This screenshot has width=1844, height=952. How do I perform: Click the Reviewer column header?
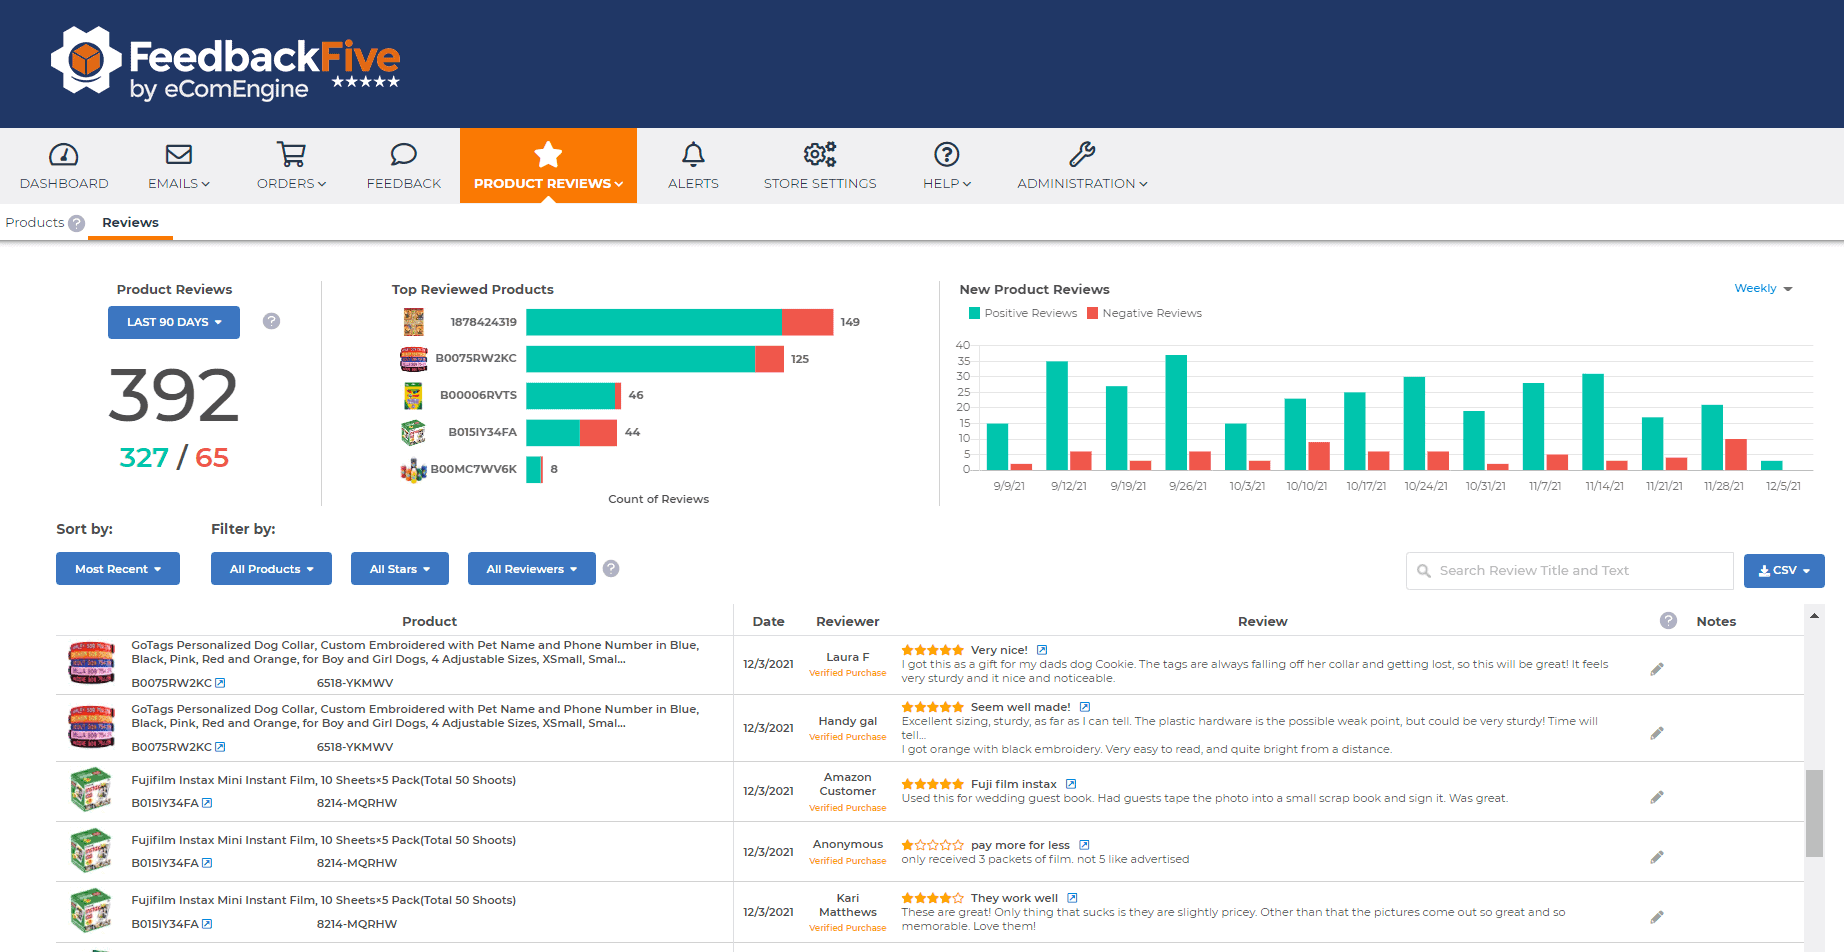(848, 621)
